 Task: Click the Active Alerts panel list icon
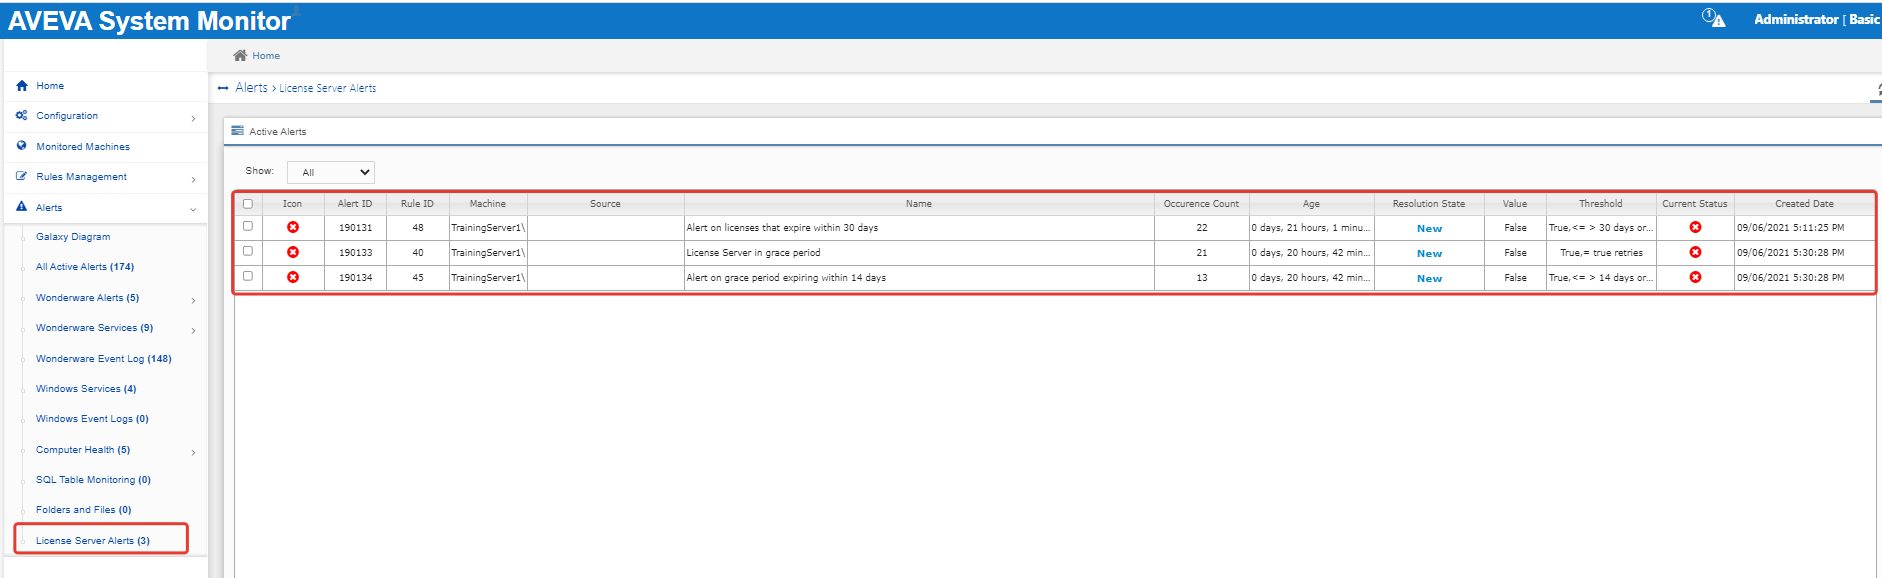(238, 131)
